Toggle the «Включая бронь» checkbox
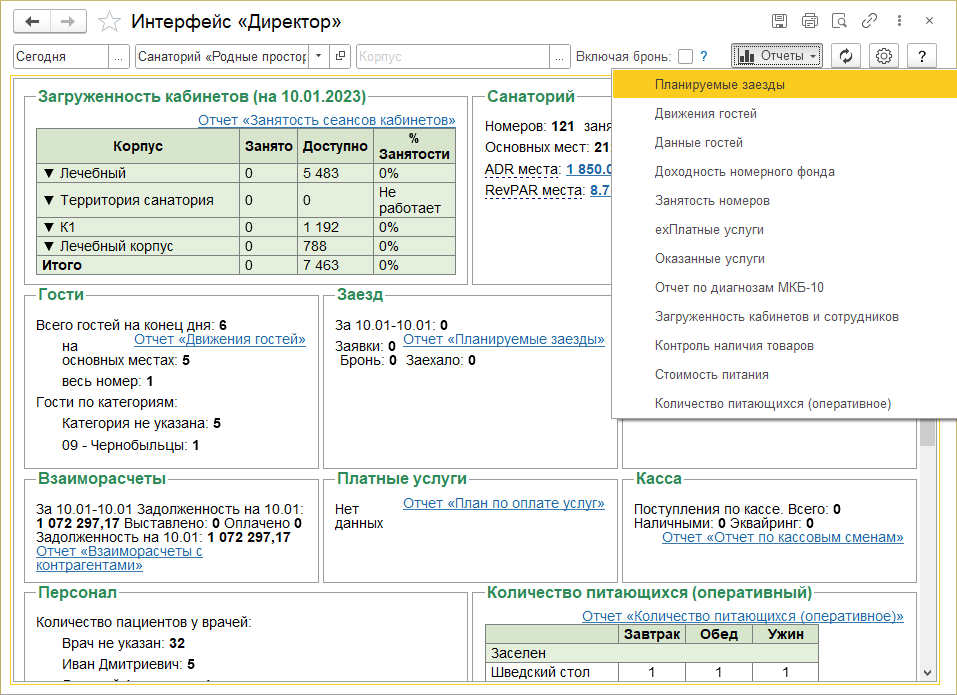This screenshot has width=957, height=695. (x=685, y=57)
